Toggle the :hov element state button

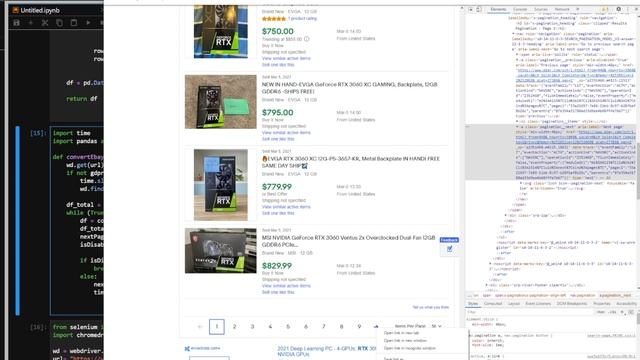coord(600,312)
